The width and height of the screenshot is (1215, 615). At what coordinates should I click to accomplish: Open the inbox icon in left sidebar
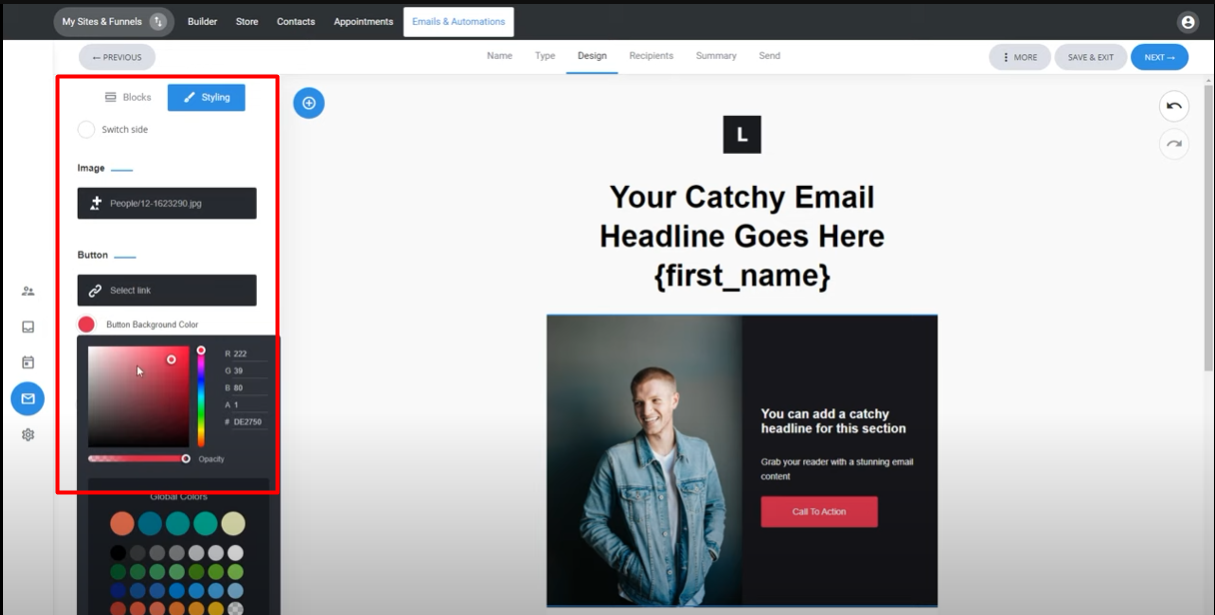(x=28, y=327)
